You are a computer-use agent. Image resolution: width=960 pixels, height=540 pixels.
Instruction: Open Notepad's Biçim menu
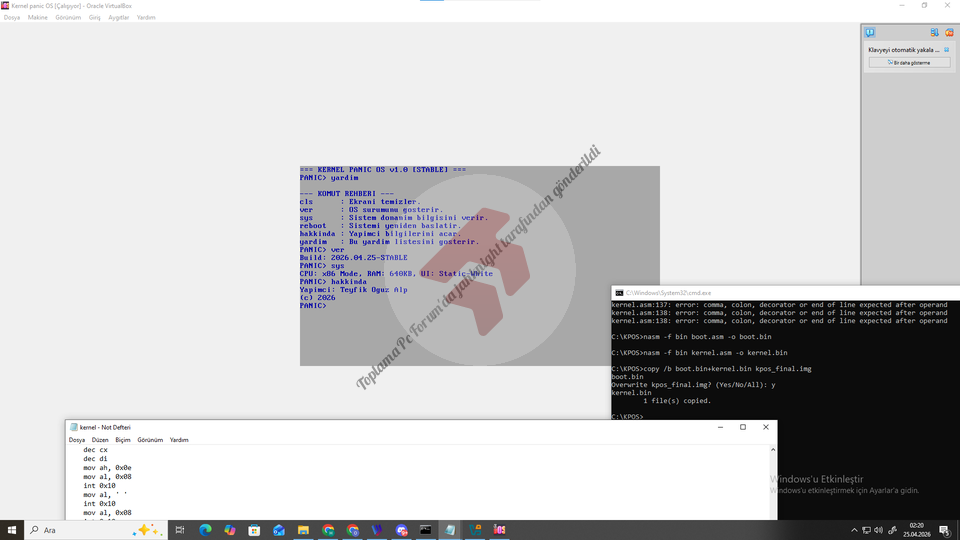click(x=123, y=440)
